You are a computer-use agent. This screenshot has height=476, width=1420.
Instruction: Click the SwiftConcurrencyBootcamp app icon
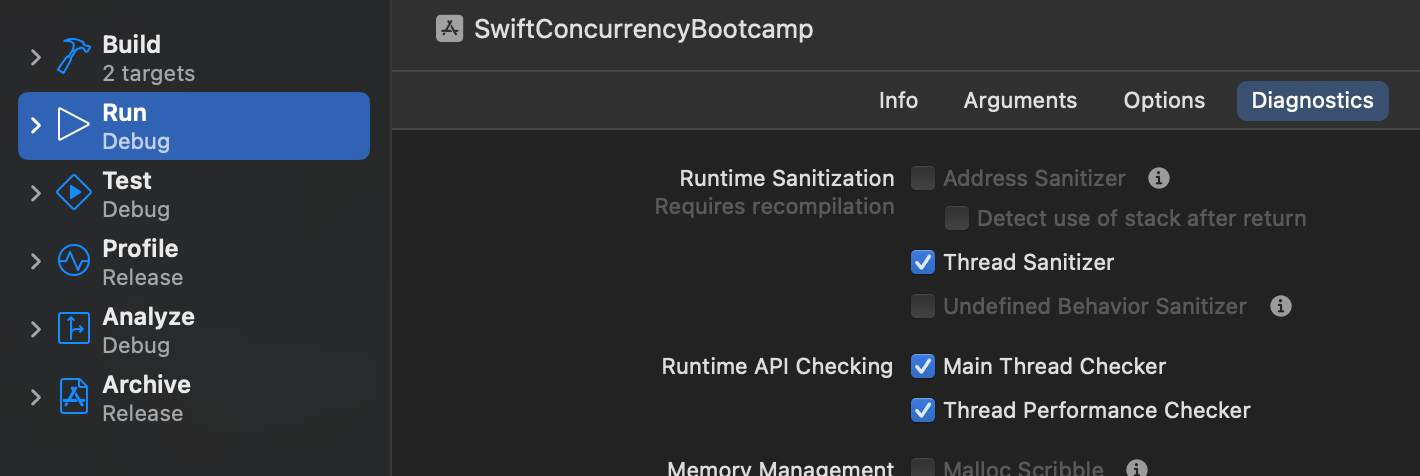(450, 29)
